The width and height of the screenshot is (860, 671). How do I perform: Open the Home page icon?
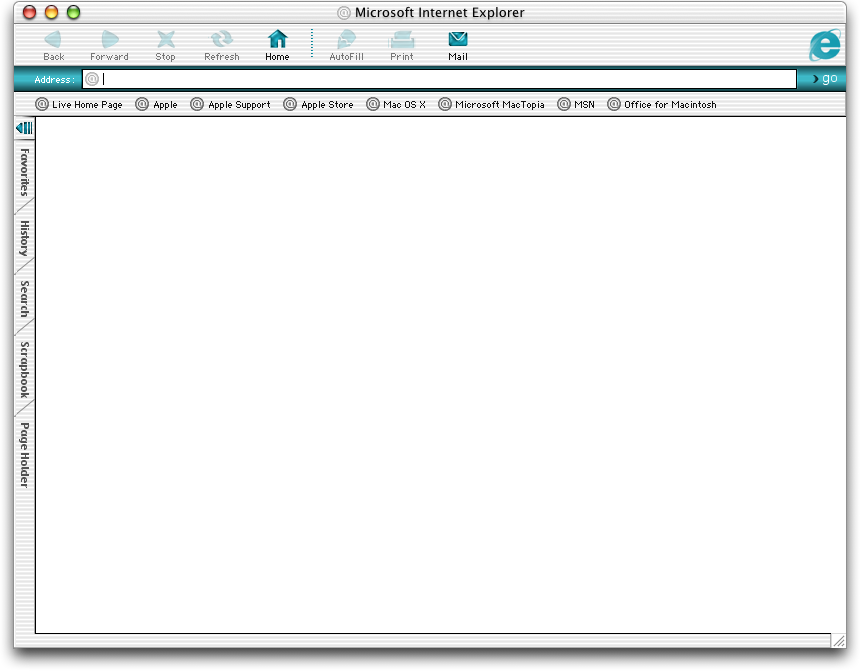click(x=277, y=45)
